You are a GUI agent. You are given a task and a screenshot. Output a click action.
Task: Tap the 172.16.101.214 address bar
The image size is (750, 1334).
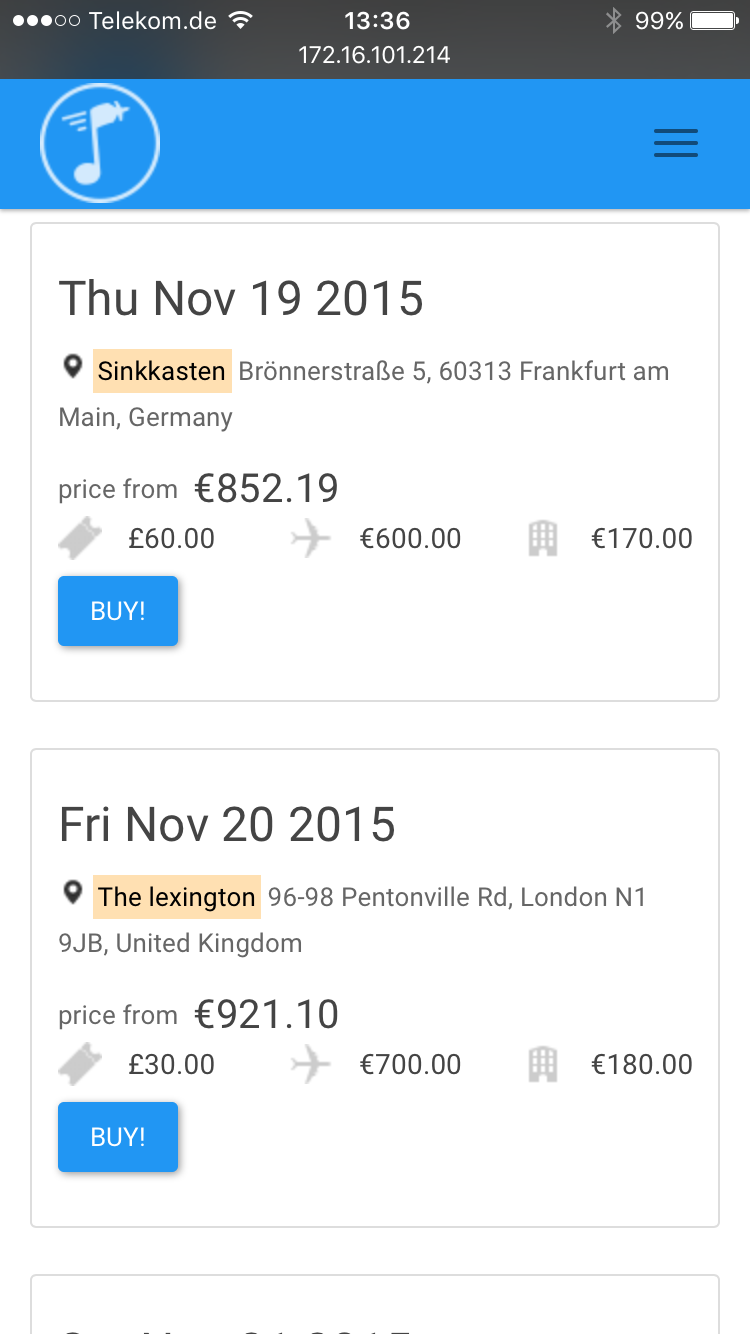(375, 55)
